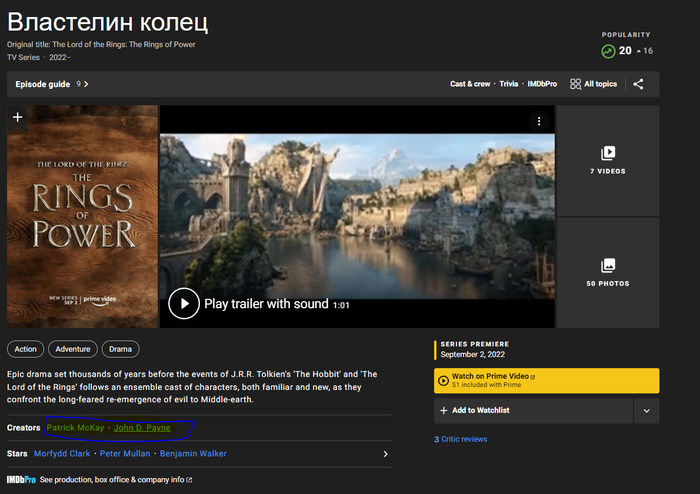Click Watch on Prime Video button
This screenshot has width=700, height=494.
(x=546, y=381)
